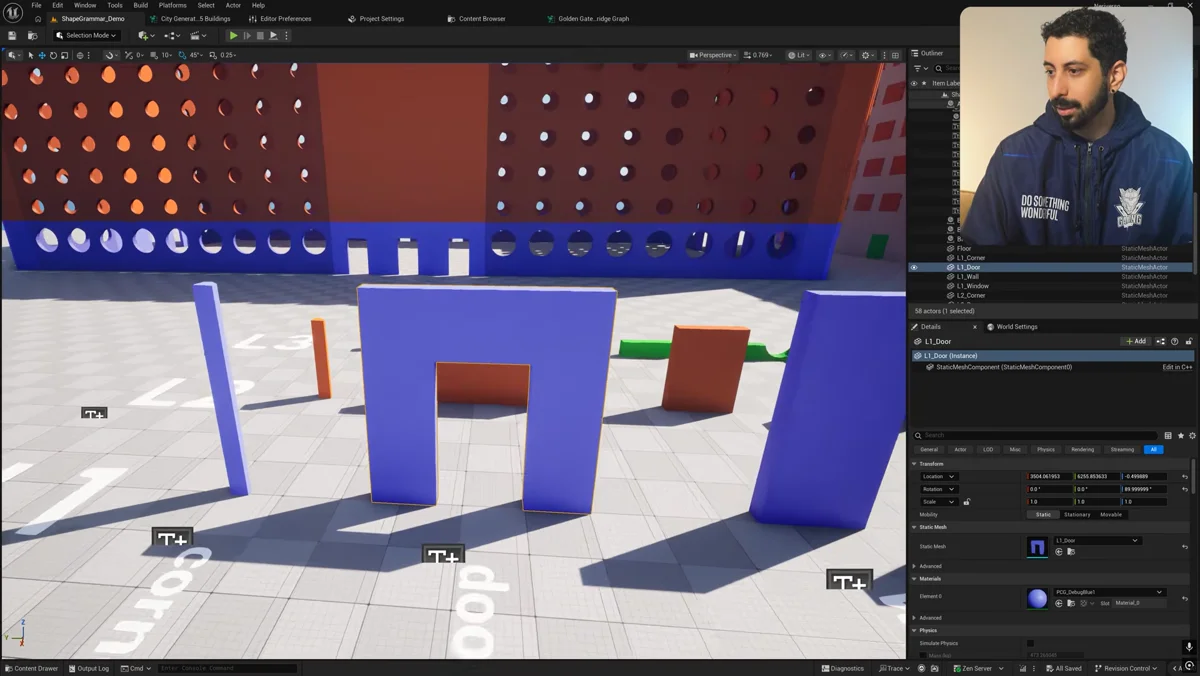The height and width of the screenshot is (676, 1200).
Task: Open the PCG_DebugBlue1 material dropdown
Action: point(1109,592)
